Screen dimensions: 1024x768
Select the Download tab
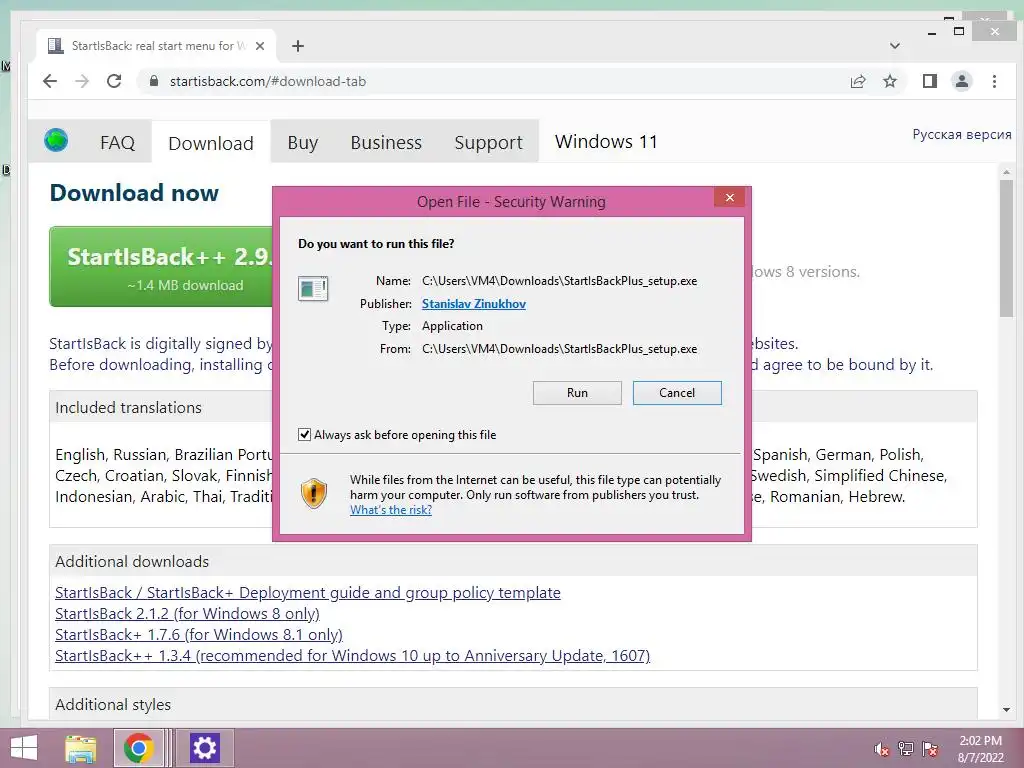click(211, 143)
